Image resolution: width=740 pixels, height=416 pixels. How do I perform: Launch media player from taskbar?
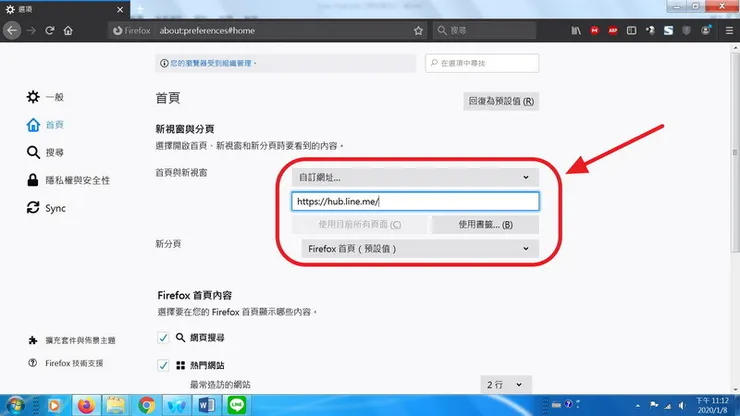tap(54, 405)
